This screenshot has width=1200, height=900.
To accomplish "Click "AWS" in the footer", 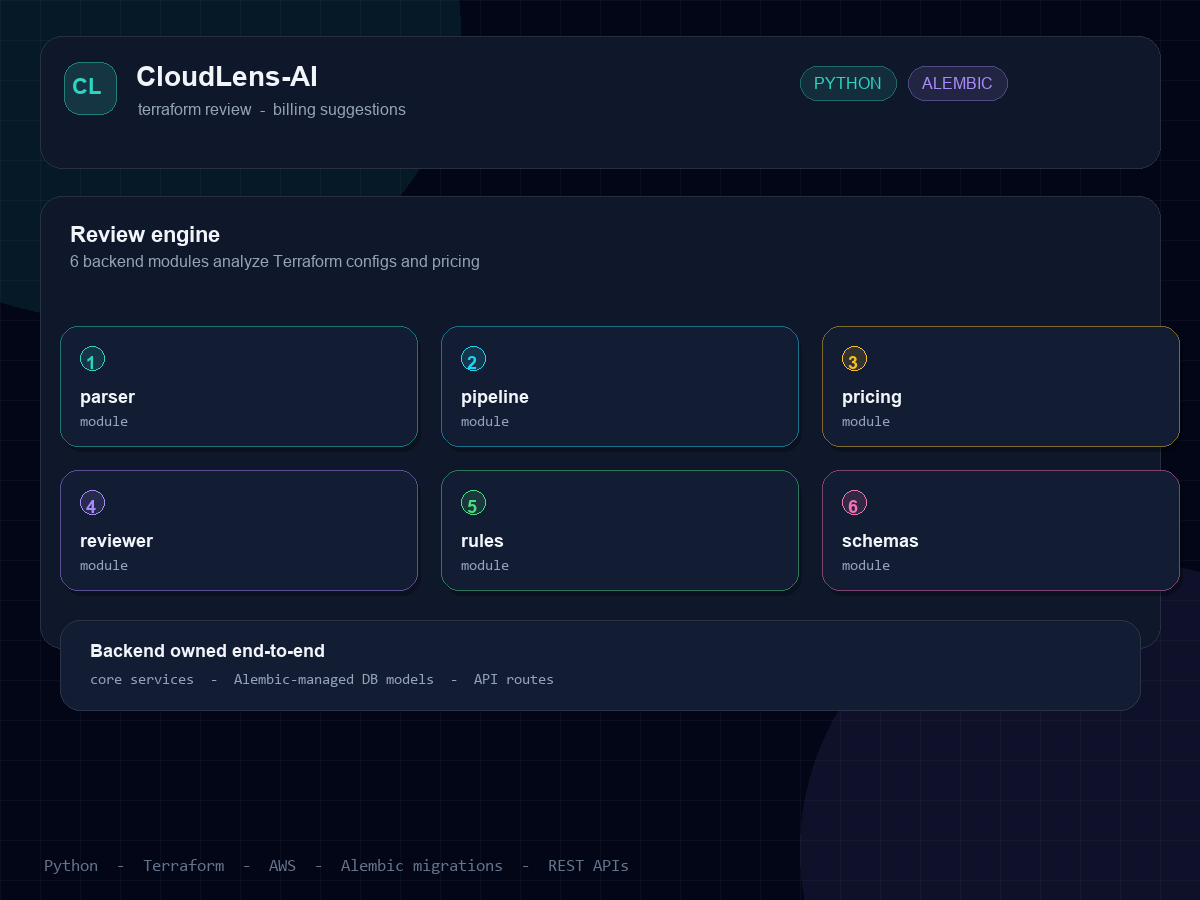I will 282,866.
